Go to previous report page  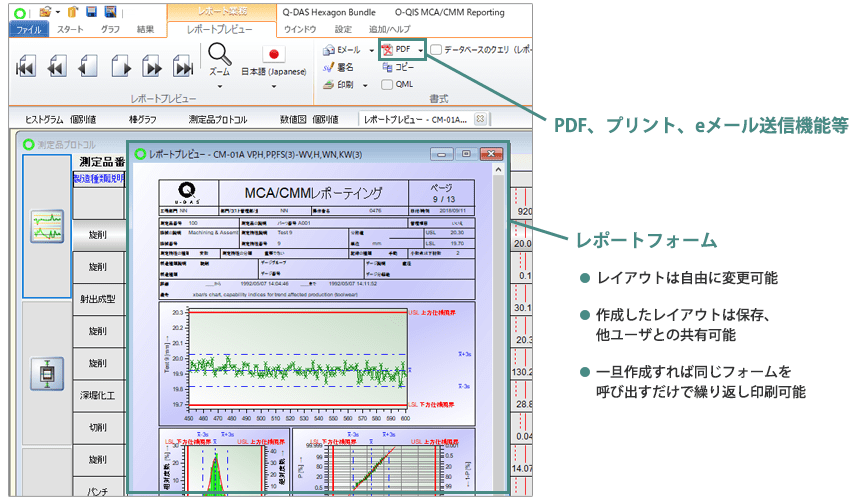click(x=88, y=67)
